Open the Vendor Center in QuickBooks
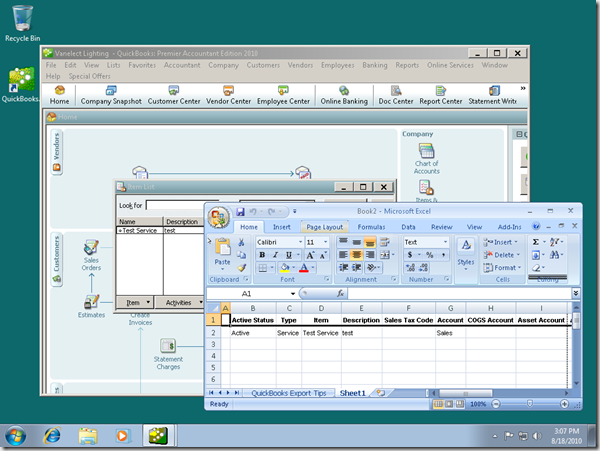 pos(228,95)
